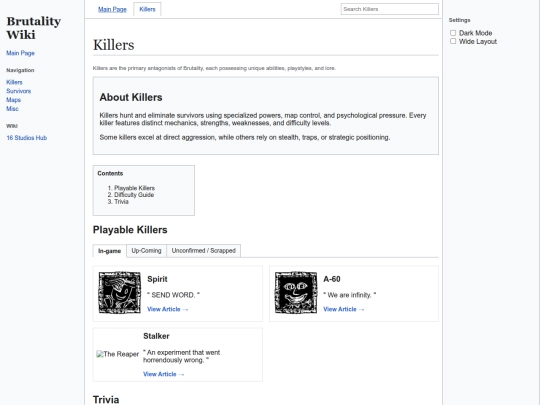Click the A-60 card title
The width and height of the screenshot is (540, 405).
point(332,279)
